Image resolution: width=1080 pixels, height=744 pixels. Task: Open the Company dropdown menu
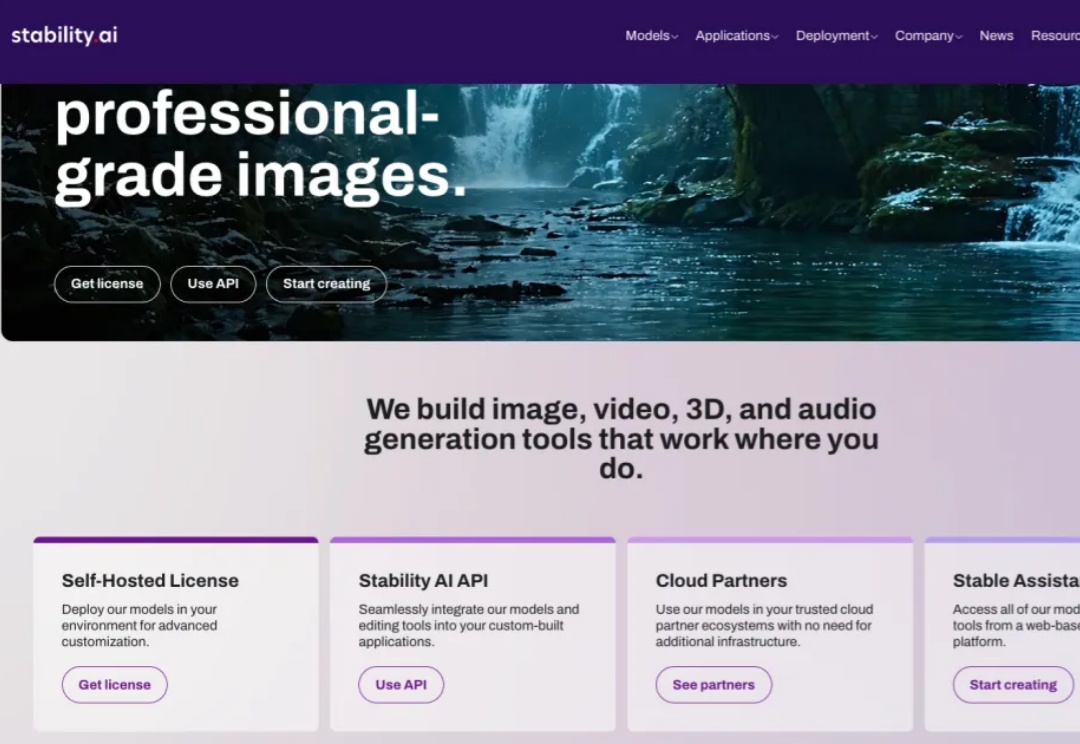[x=928, y=36]
